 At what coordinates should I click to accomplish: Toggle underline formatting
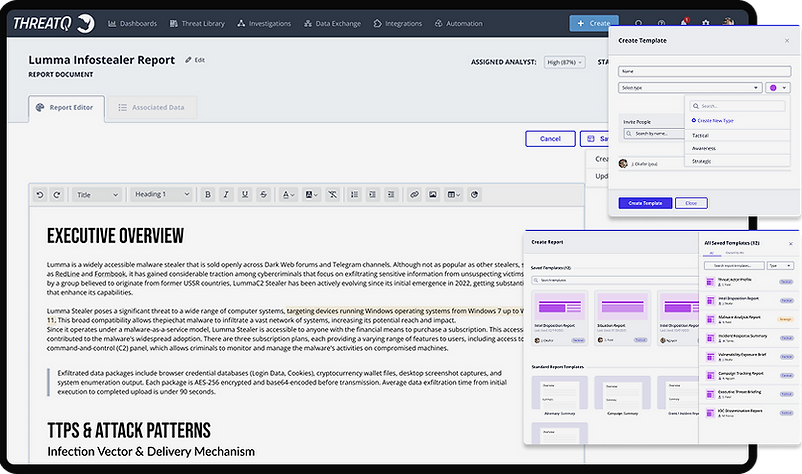[245, 195]
